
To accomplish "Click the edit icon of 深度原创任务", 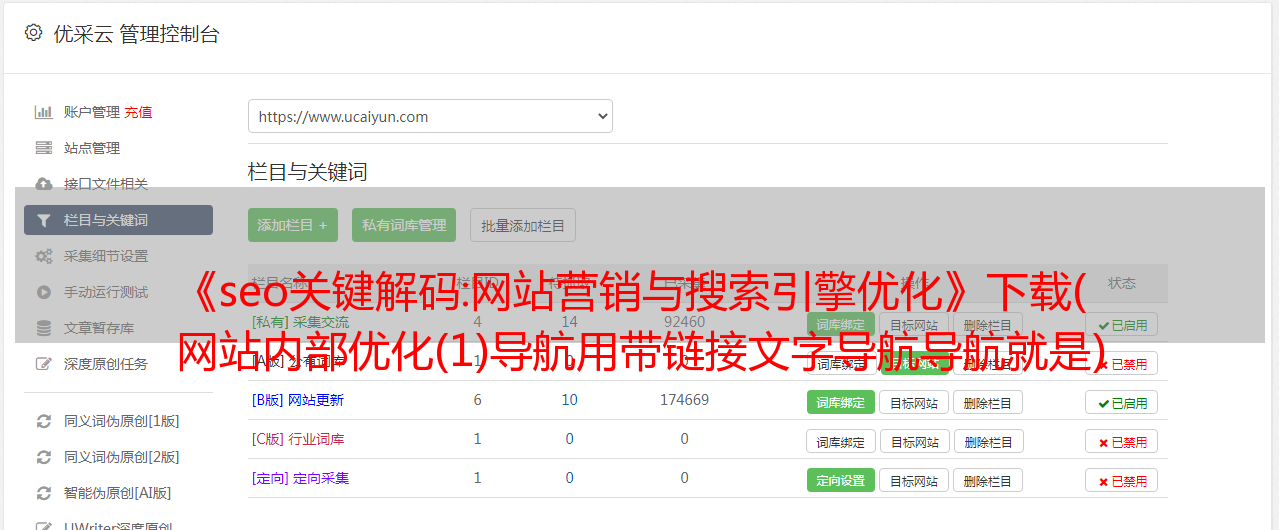I will coord(43,364).
